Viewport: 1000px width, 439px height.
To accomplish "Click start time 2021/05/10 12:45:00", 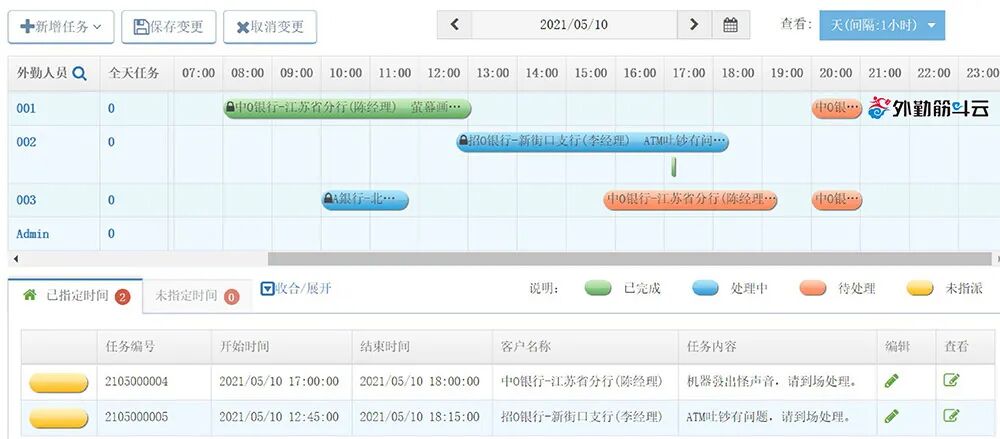I will click(279, 417).
